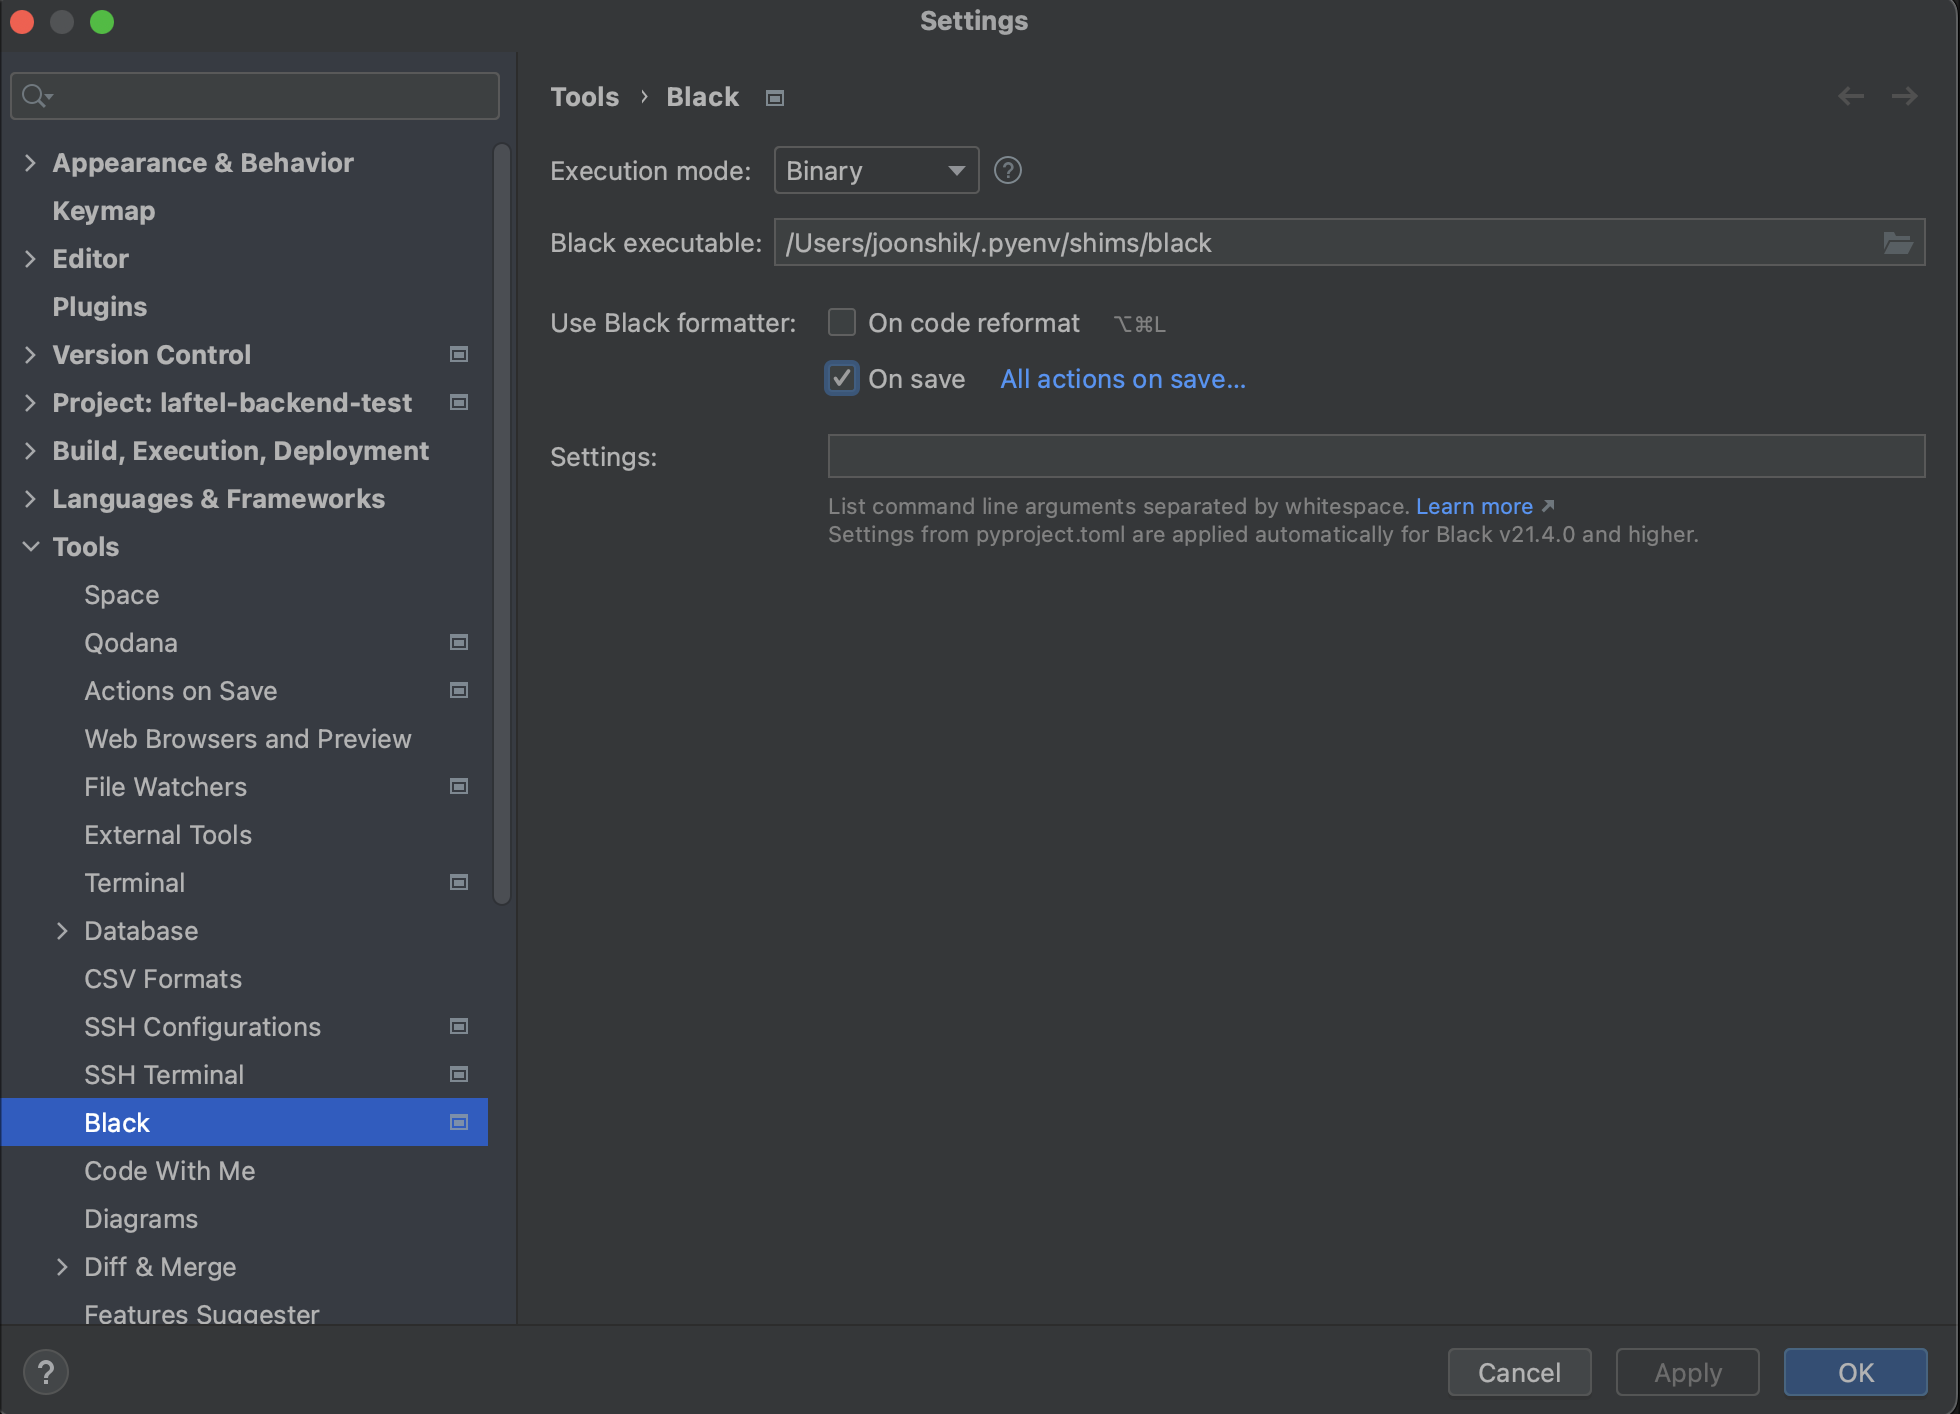Click the question mark help button at bottom left
The height and width of the screenshot is (1414, 1960).
tap(45, 1372)
